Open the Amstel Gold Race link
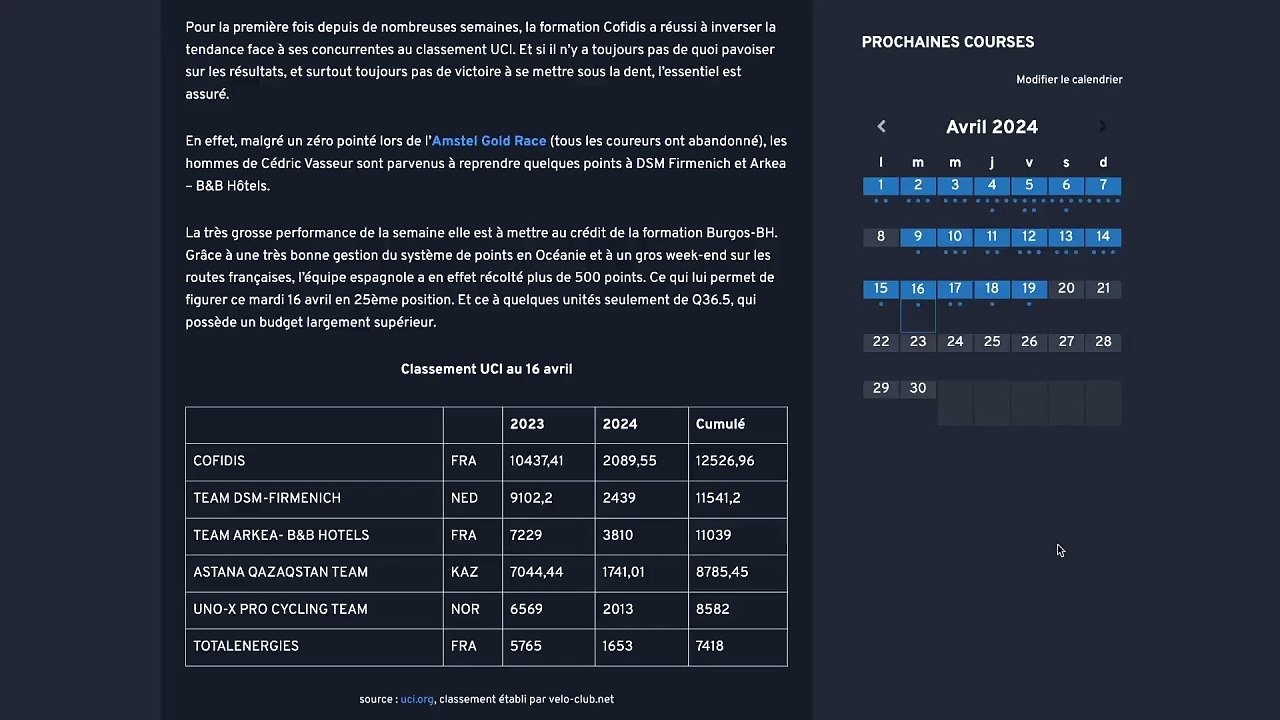1280x720 pixels. 489,141
